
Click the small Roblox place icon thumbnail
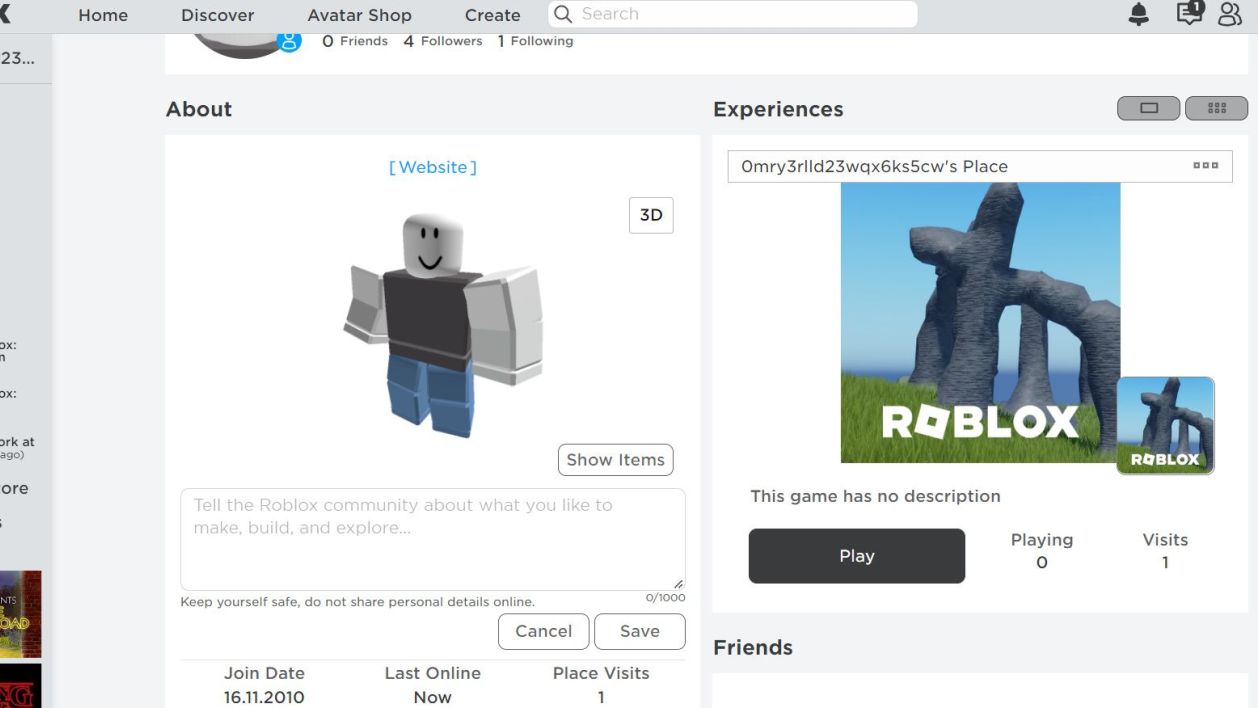(1165, 425)
